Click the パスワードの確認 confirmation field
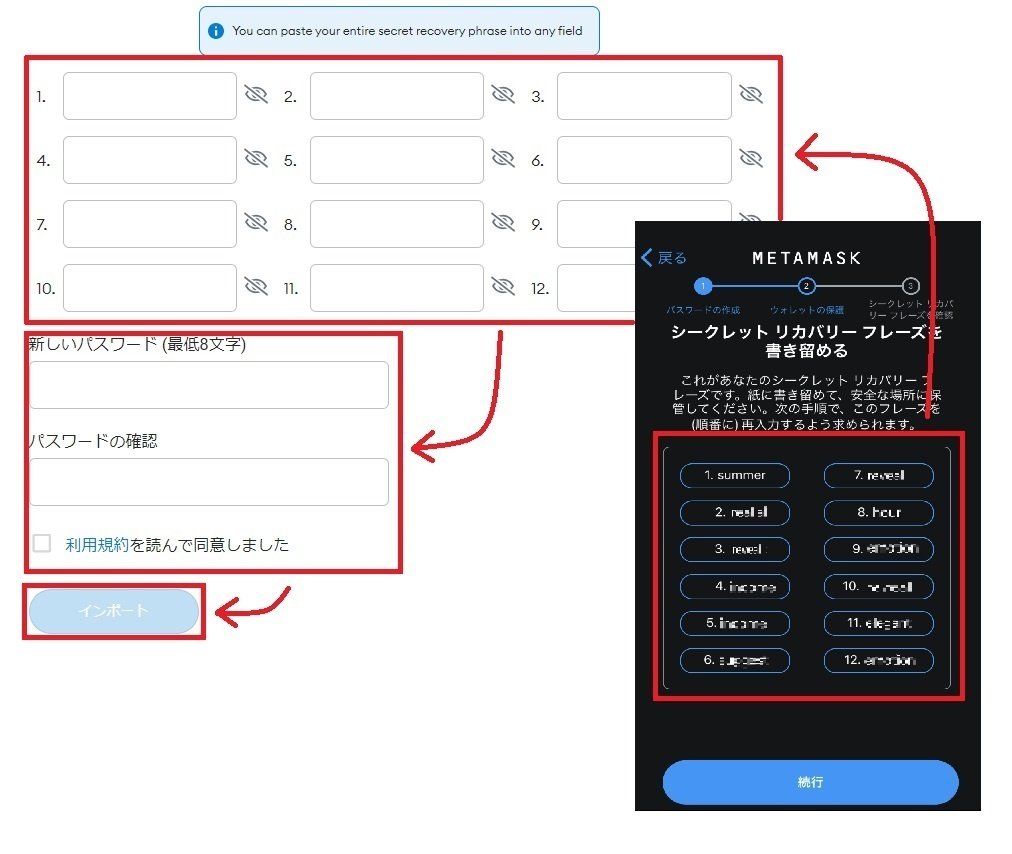 [x=209, y=482]
